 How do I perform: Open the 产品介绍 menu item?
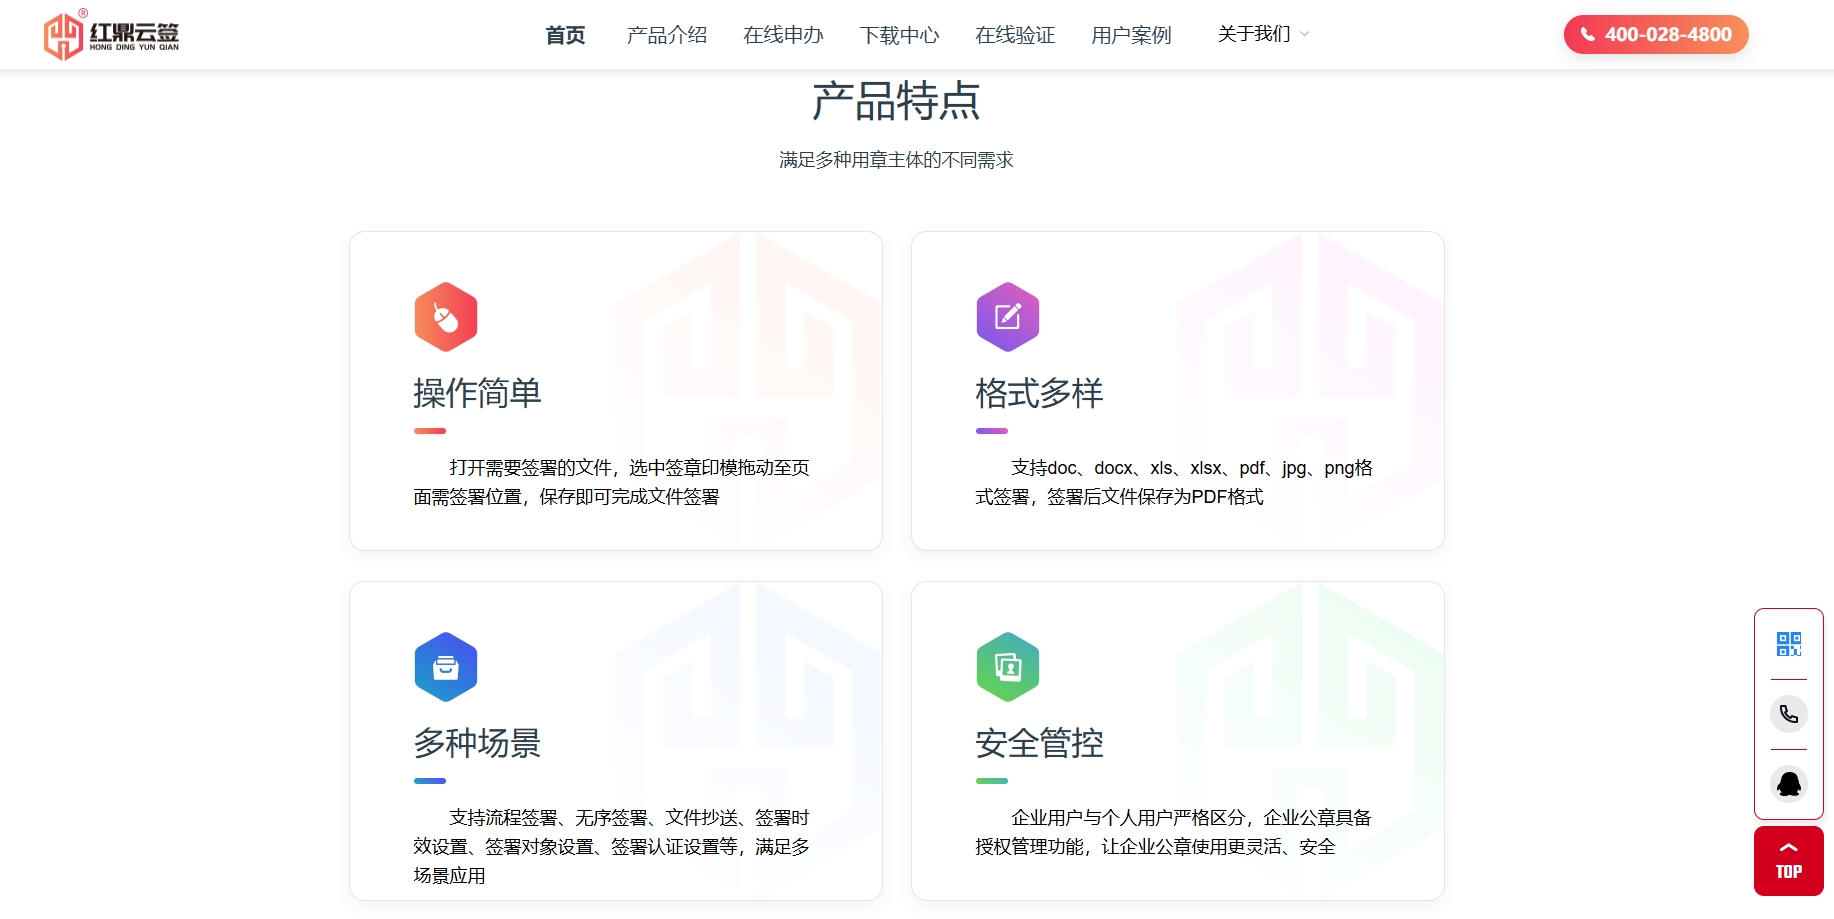[667, 35]
